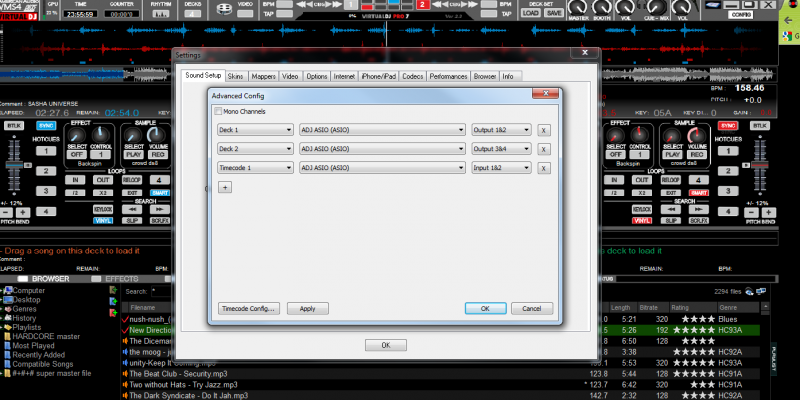The width and height of the screenshot is (800, 400).
Task: Open the Options tab
Action: [317, 76]
